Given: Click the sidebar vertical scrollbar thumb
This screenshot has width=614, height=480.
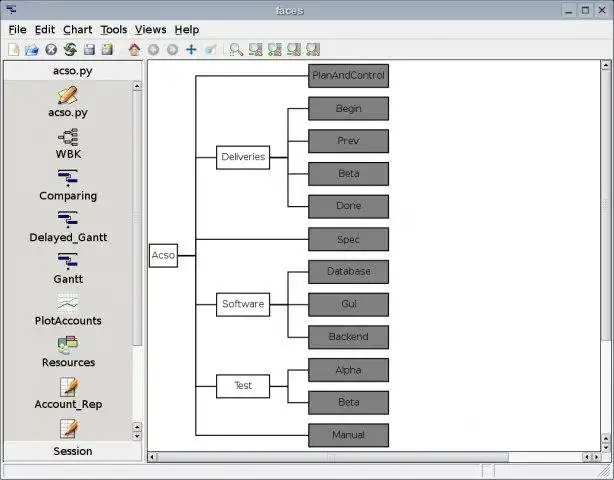Looking at the screenshot, I should click(x=137, y=218).
